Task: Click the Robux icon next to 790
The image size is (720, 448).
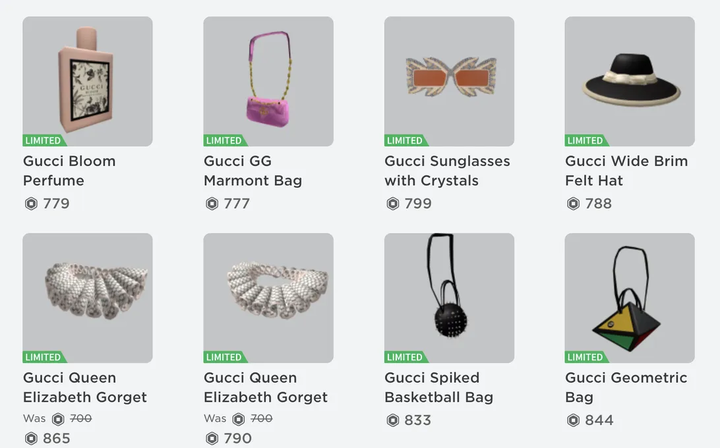Action: tap(211, 438)
